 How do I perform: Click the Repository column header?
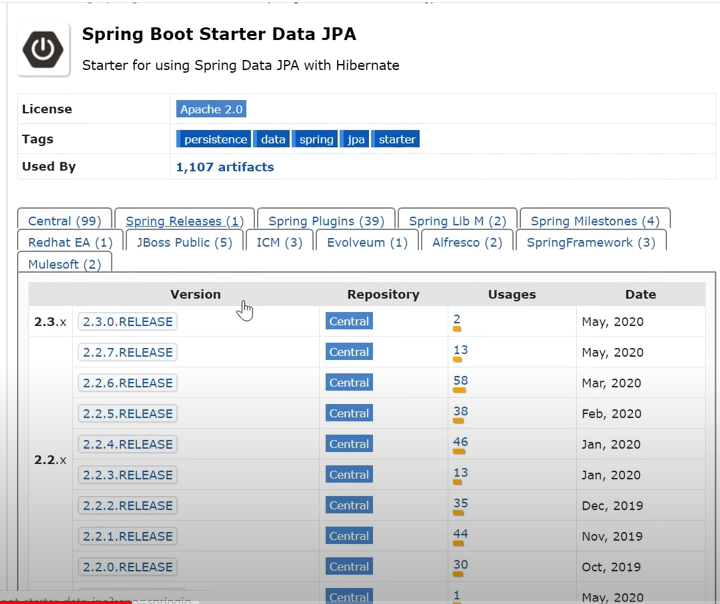point(383,294)
